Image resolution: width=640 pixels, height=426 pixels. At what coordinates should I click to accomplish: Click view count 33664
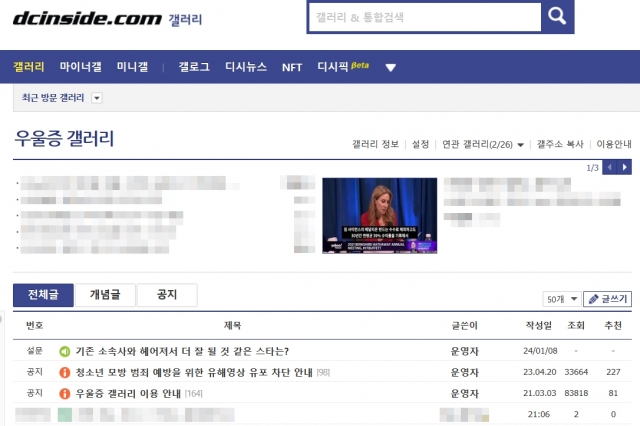[576, 372]
